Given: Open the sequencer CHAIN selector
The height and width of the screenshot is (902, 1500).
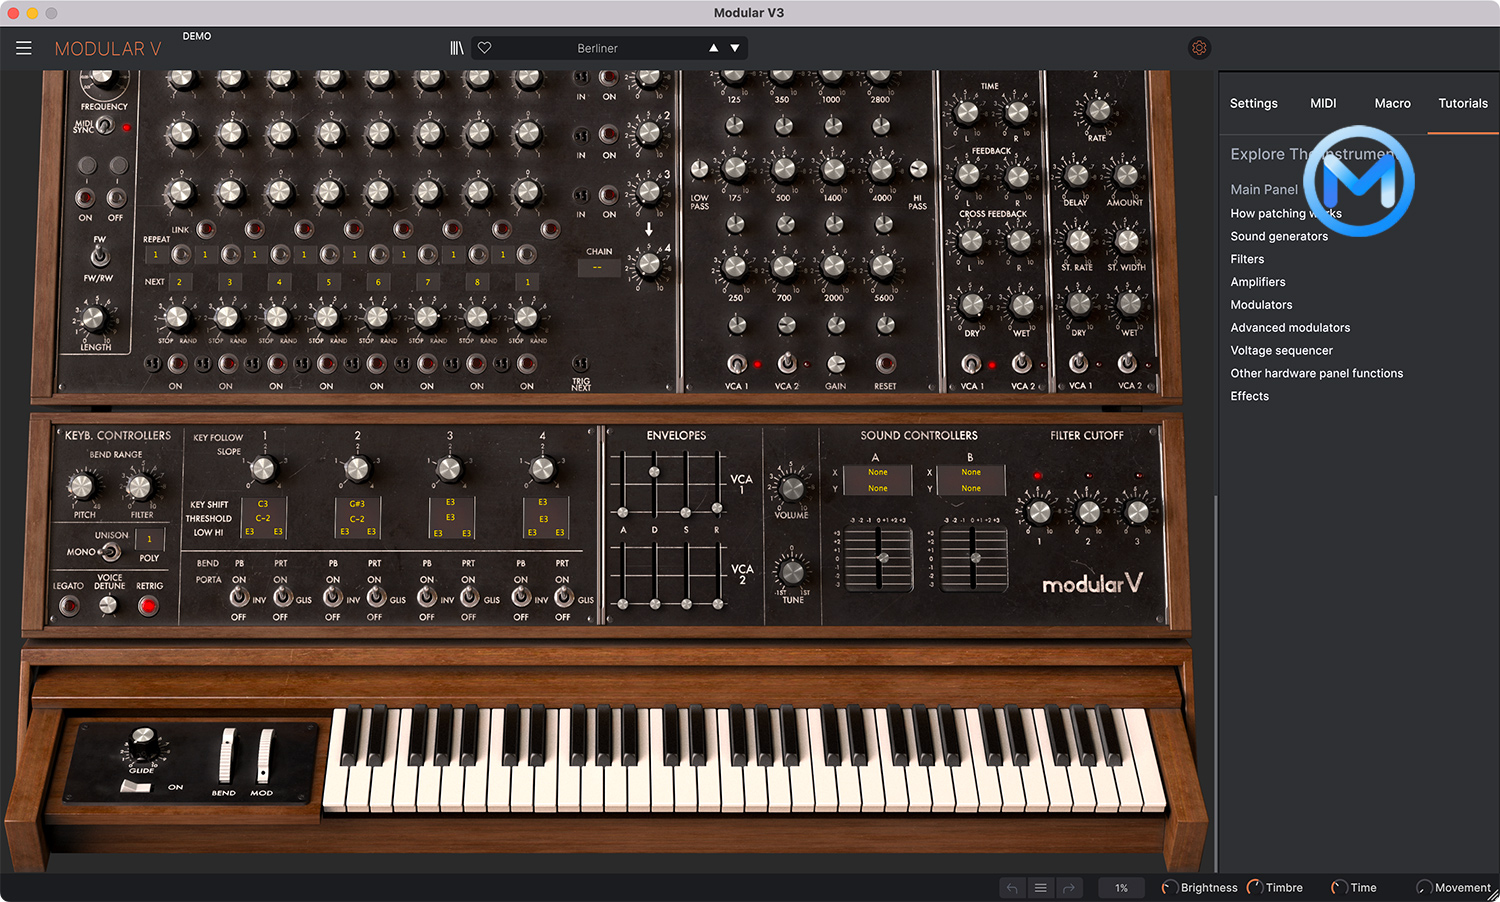Looking at the screenshot, I should tap(598, 268).
